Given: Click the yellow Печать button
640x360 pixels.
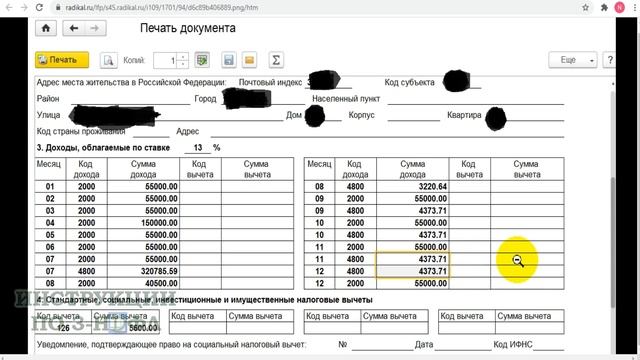Looking at the screenshot, I should tap(62, 60).
